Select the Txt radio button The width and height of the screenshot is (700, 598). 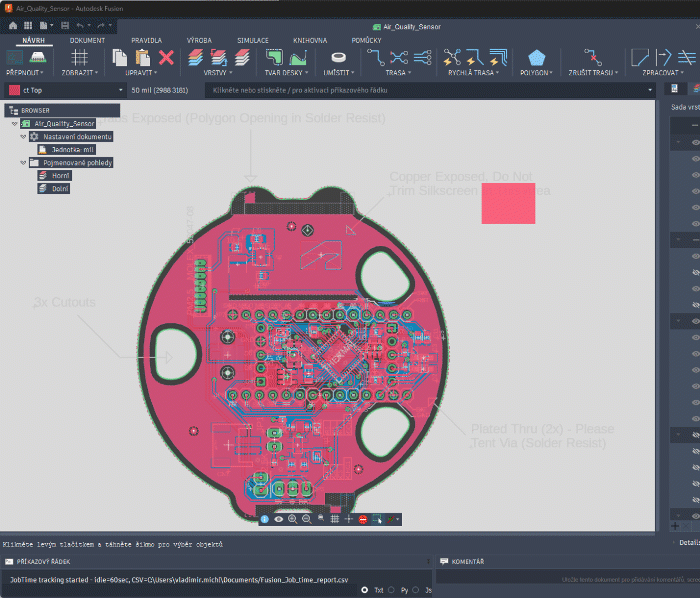click(365, 590)
